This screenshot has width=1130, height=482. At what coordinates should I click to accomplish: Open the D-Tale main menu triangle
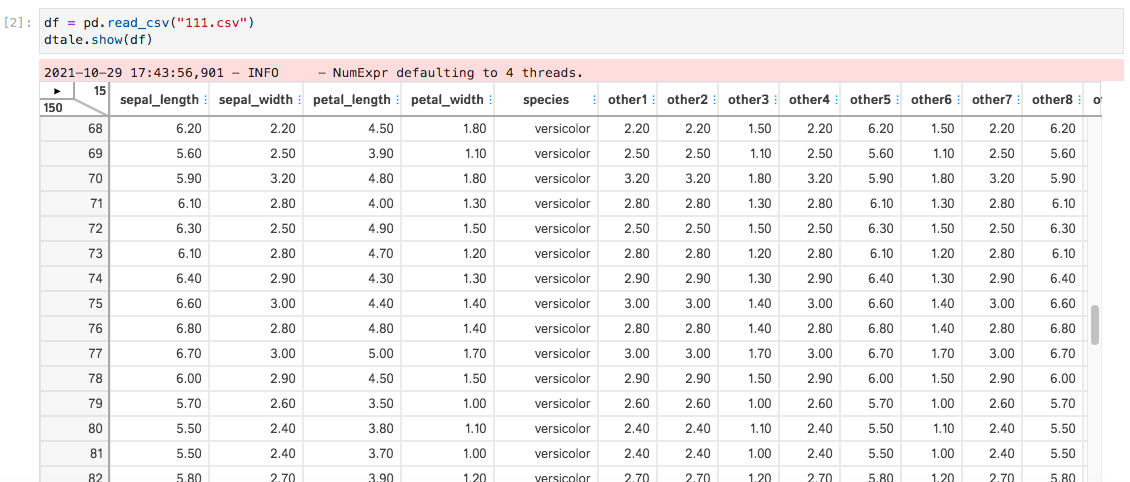click(x=58, y=92)
